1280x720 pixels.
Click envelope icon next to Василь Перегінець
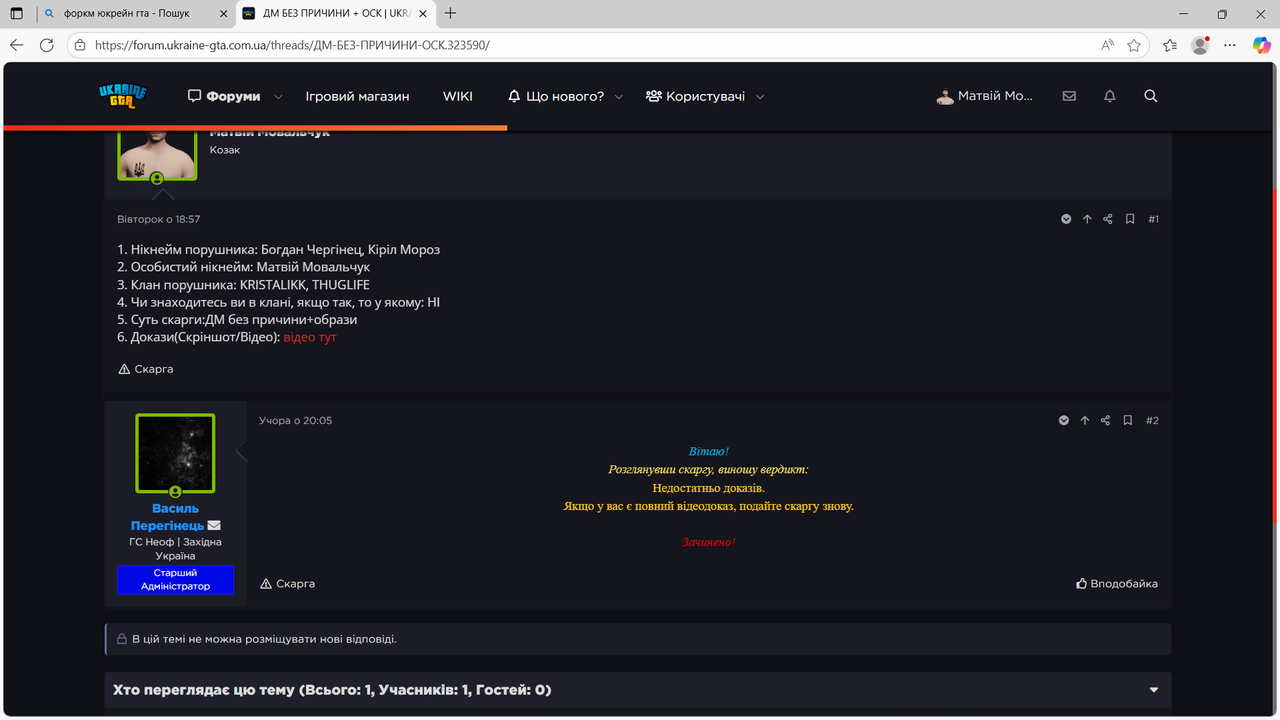(214, 526)
